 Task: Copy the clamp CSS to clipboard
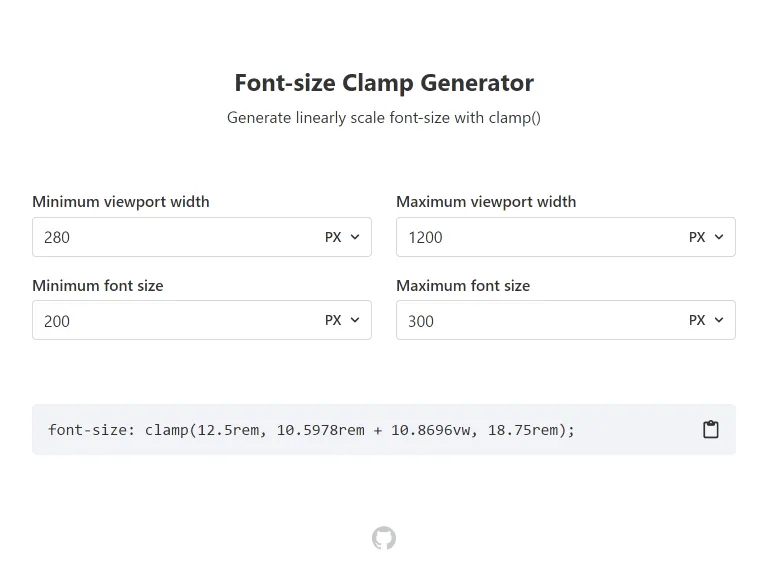pos(711,429)
